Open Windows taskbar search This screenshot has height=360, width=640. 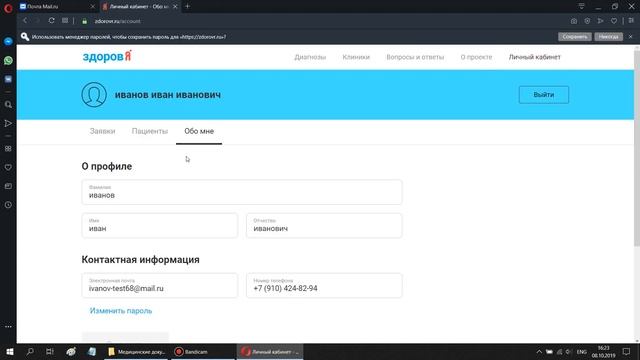point(30,352)
